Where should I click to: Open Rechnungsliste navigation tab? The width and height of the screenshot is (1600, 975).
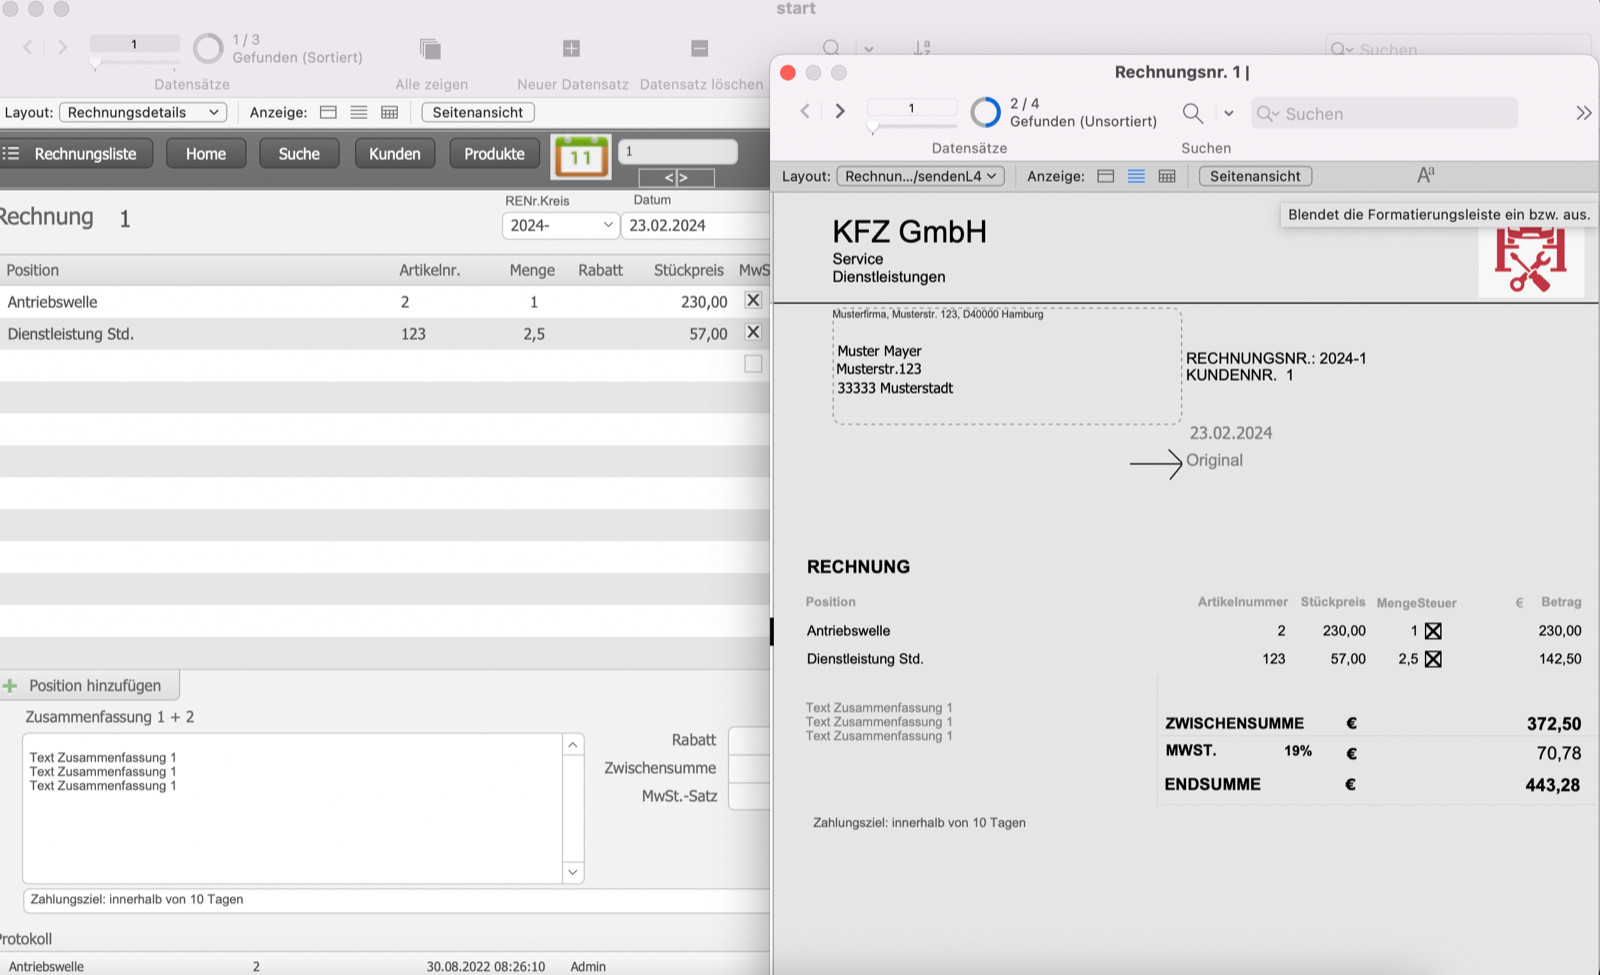(x=76, y=154)
